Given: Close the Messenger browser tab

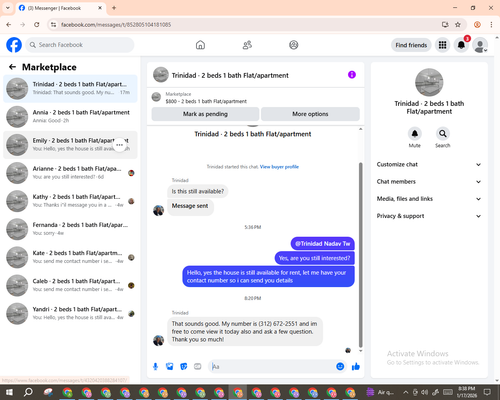Looking at the screenshot, I should tap(100, 8).
